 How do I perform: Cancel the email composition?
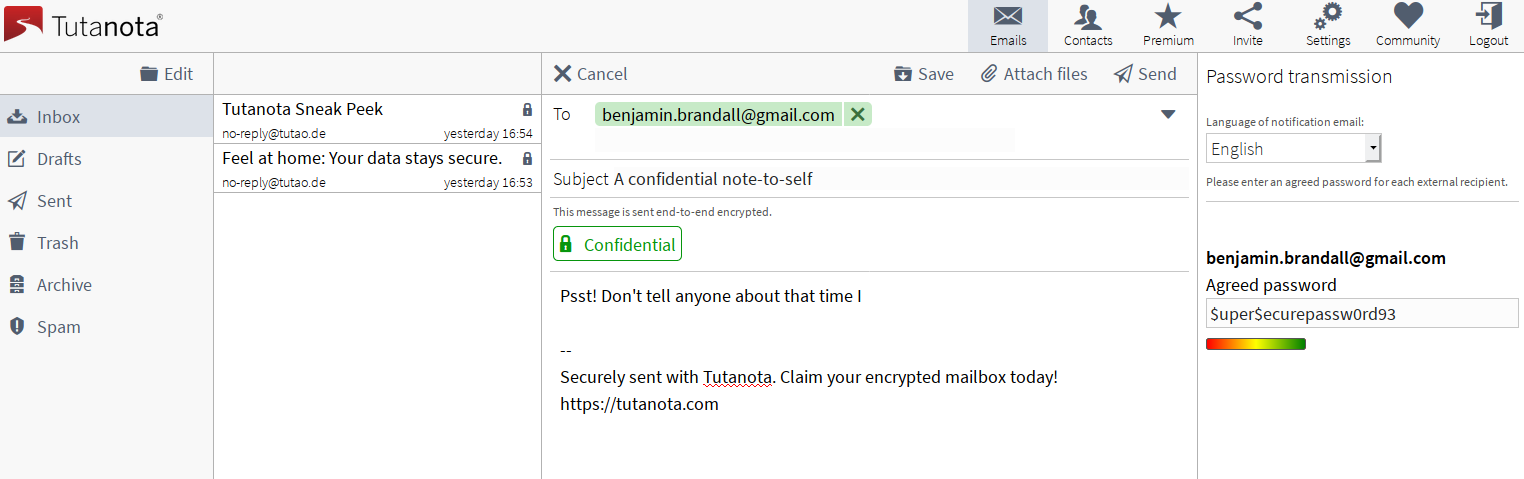point(590,74)
